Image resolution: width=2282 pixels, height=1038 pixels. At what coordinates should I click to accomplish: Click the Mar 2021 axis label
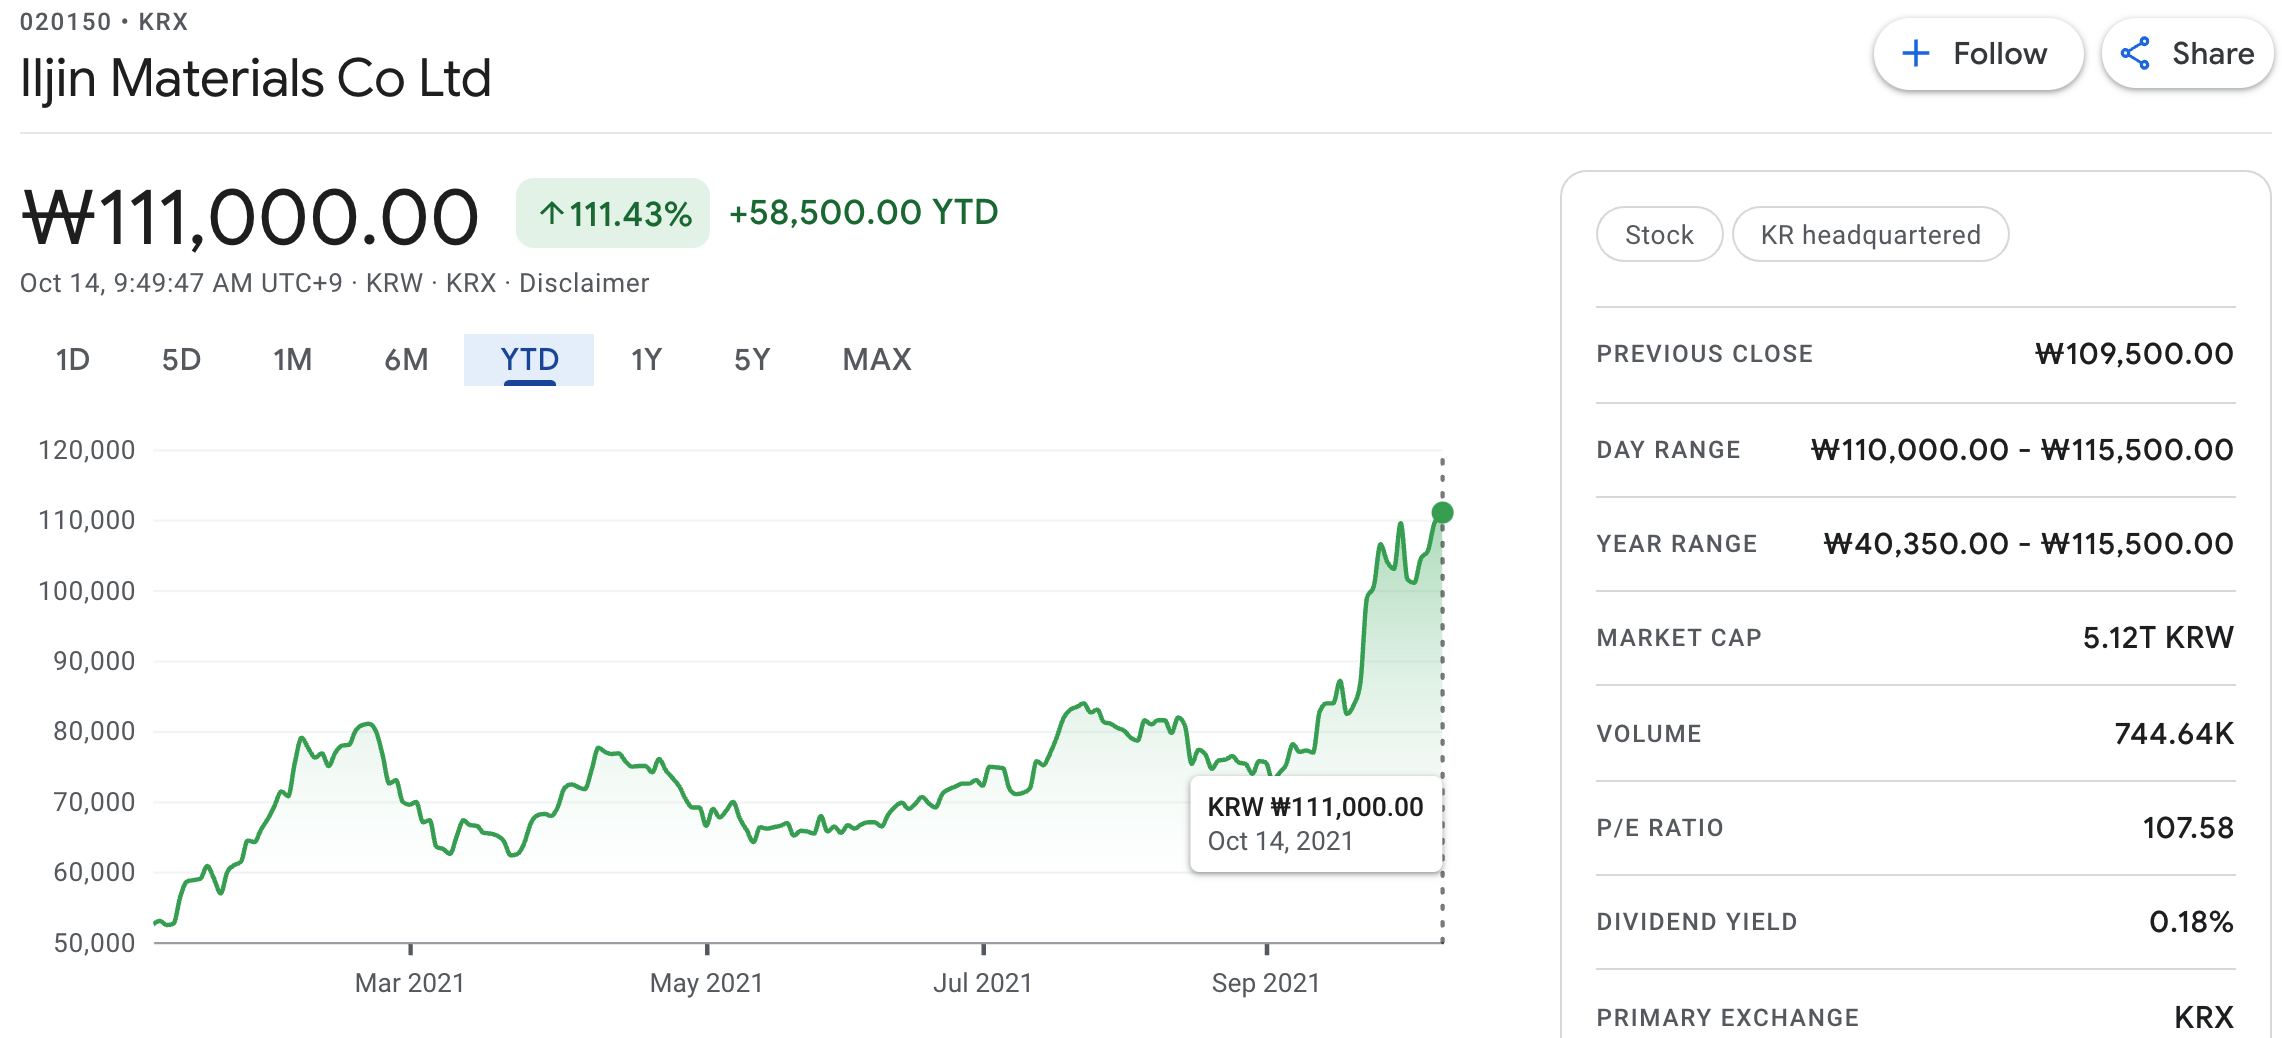click(410, 983)
